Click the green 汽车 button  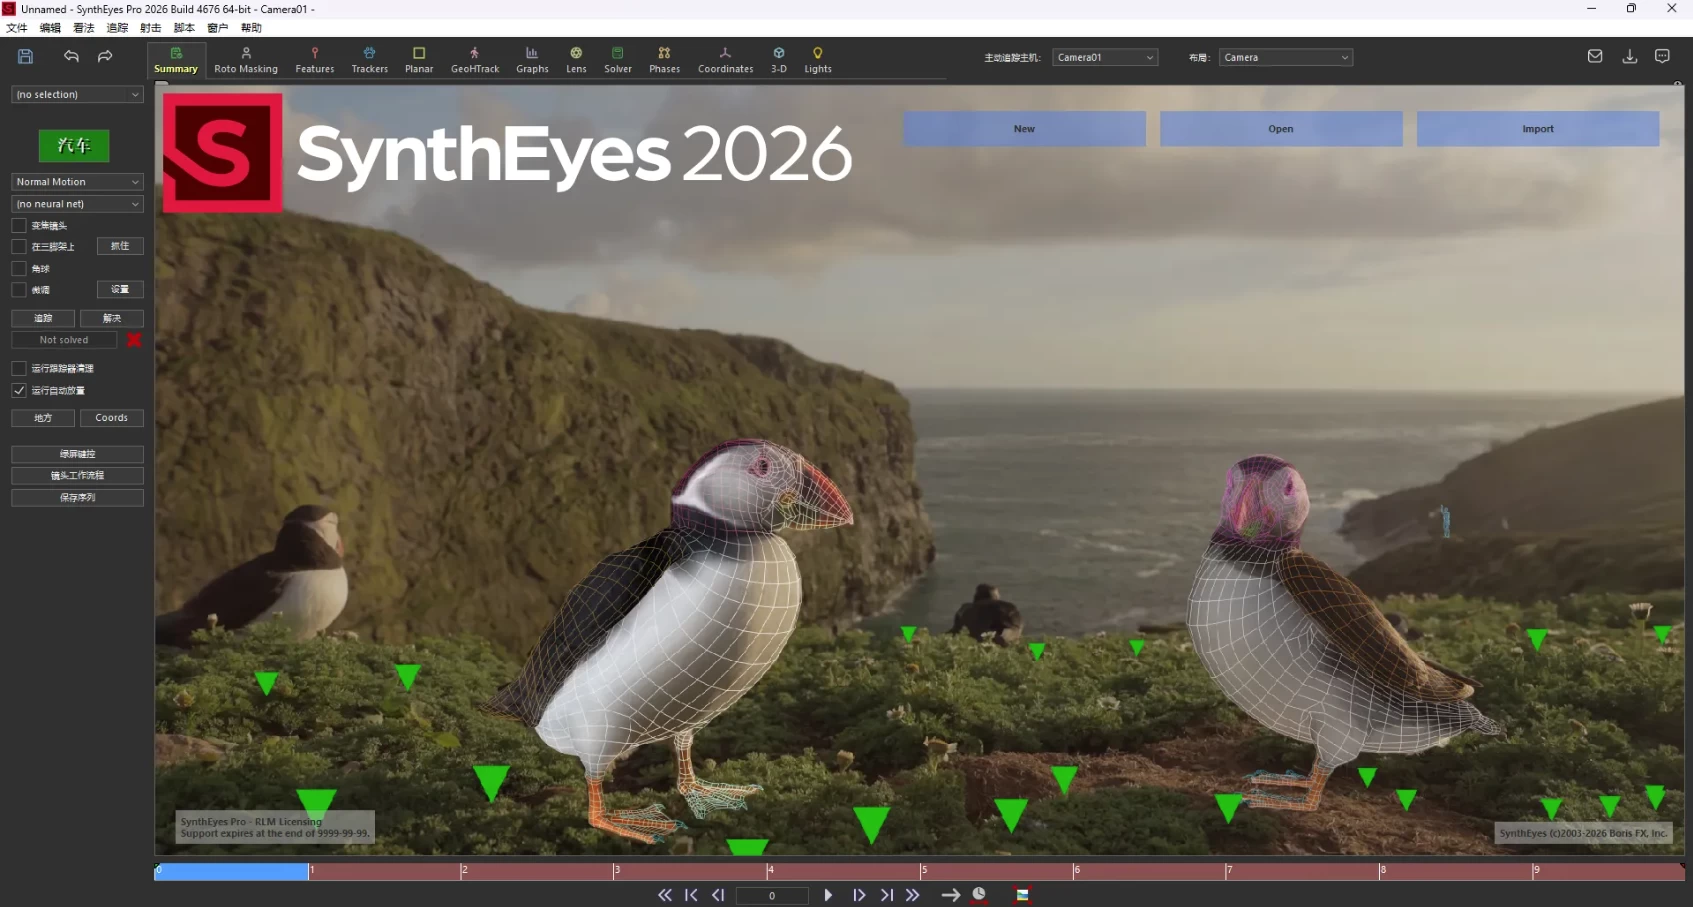pyautogui.click(x=74, y=146)
